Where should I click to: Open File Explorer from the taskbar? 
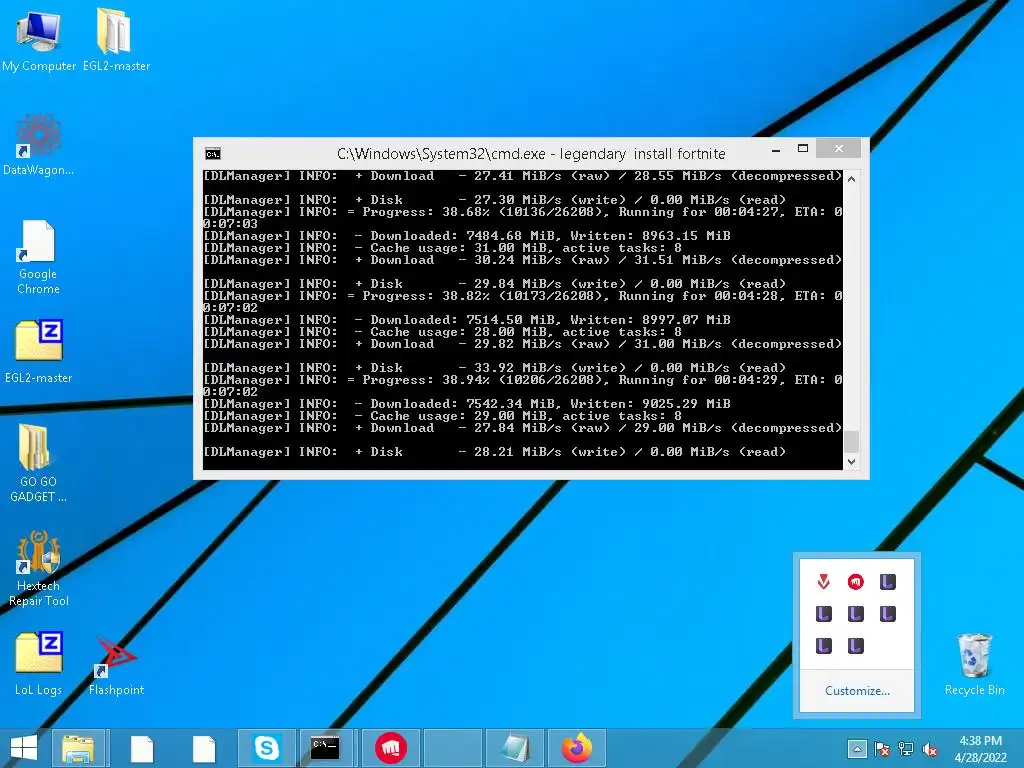pos(78,748)
